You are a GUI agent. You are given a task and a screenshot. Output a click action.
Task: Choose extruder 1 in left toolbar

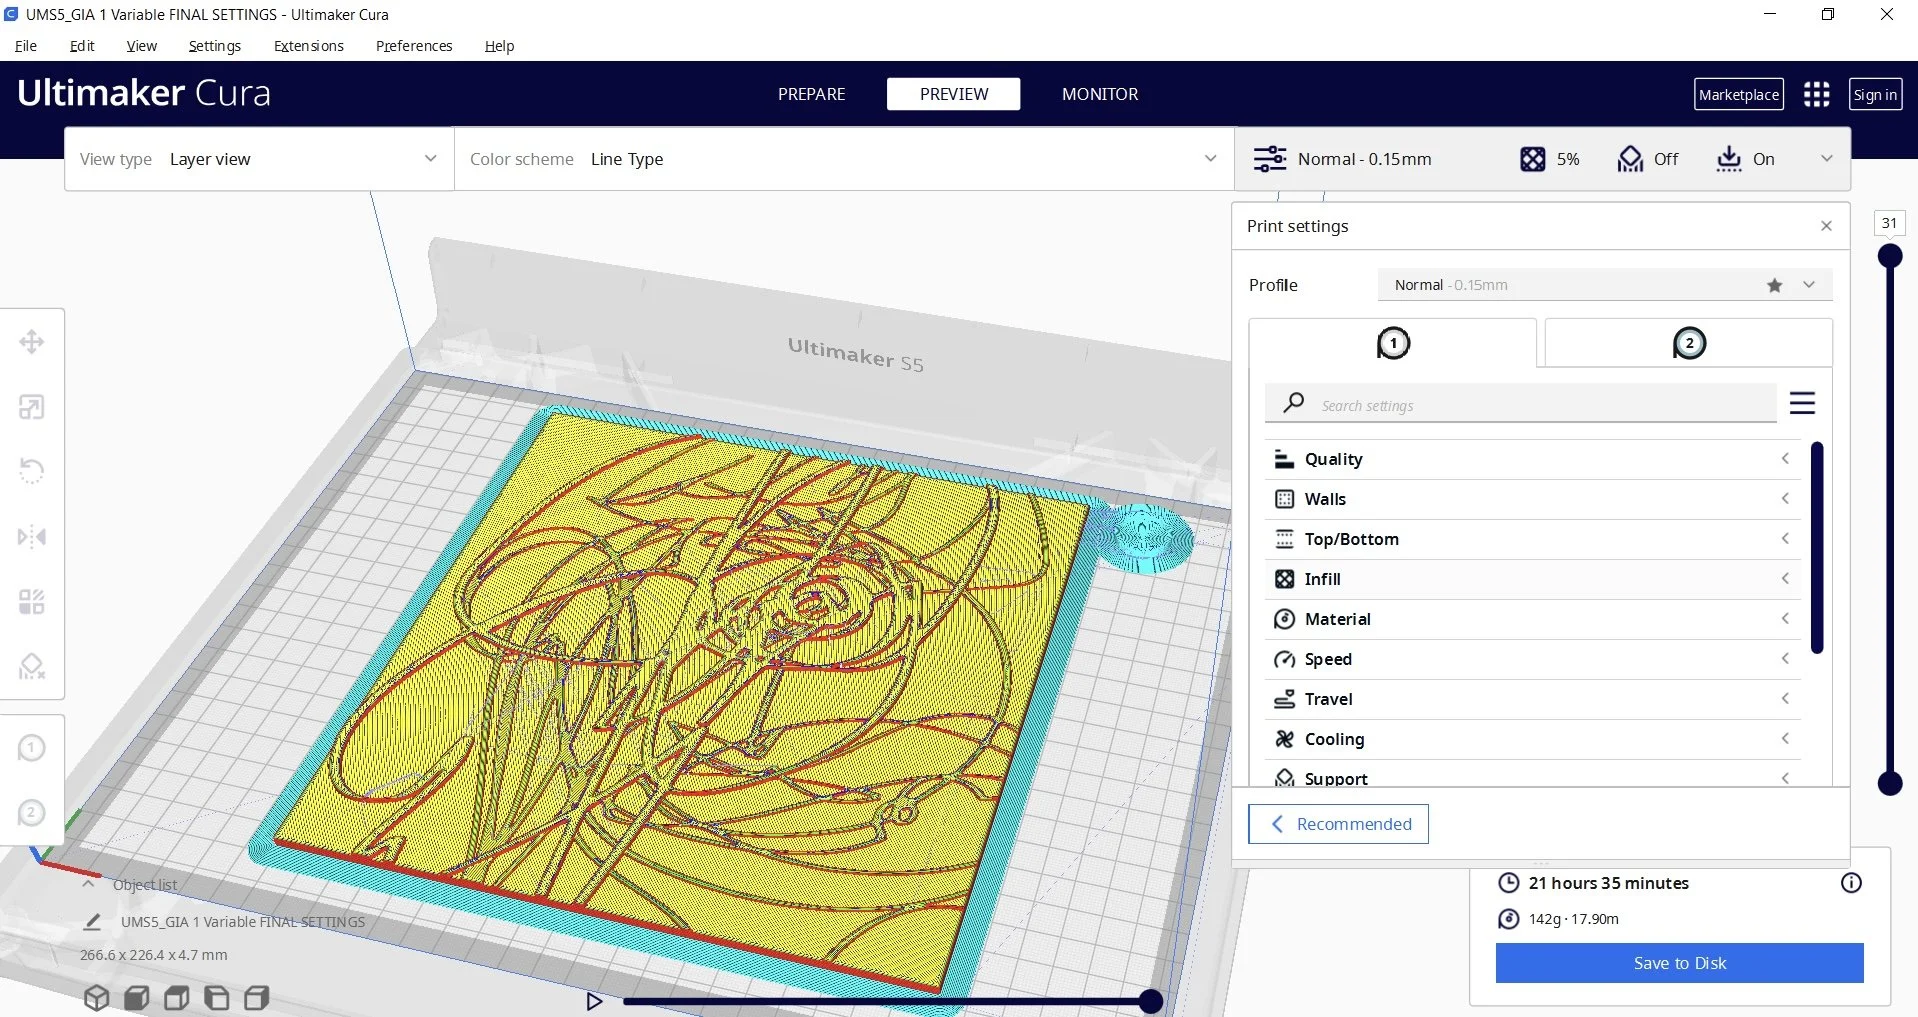31,748
